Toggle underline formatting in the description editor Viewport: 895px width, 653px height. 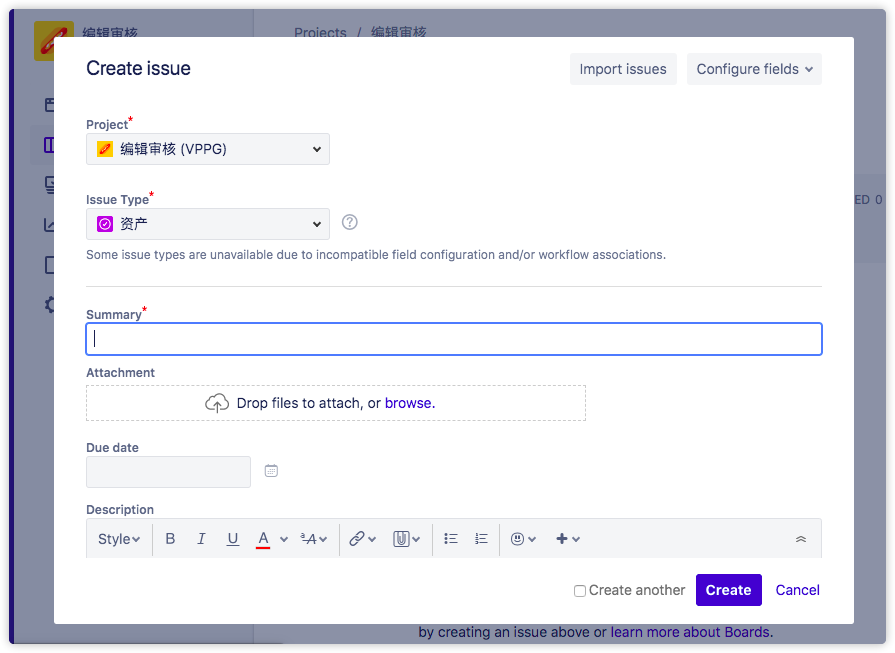[232, 538]
